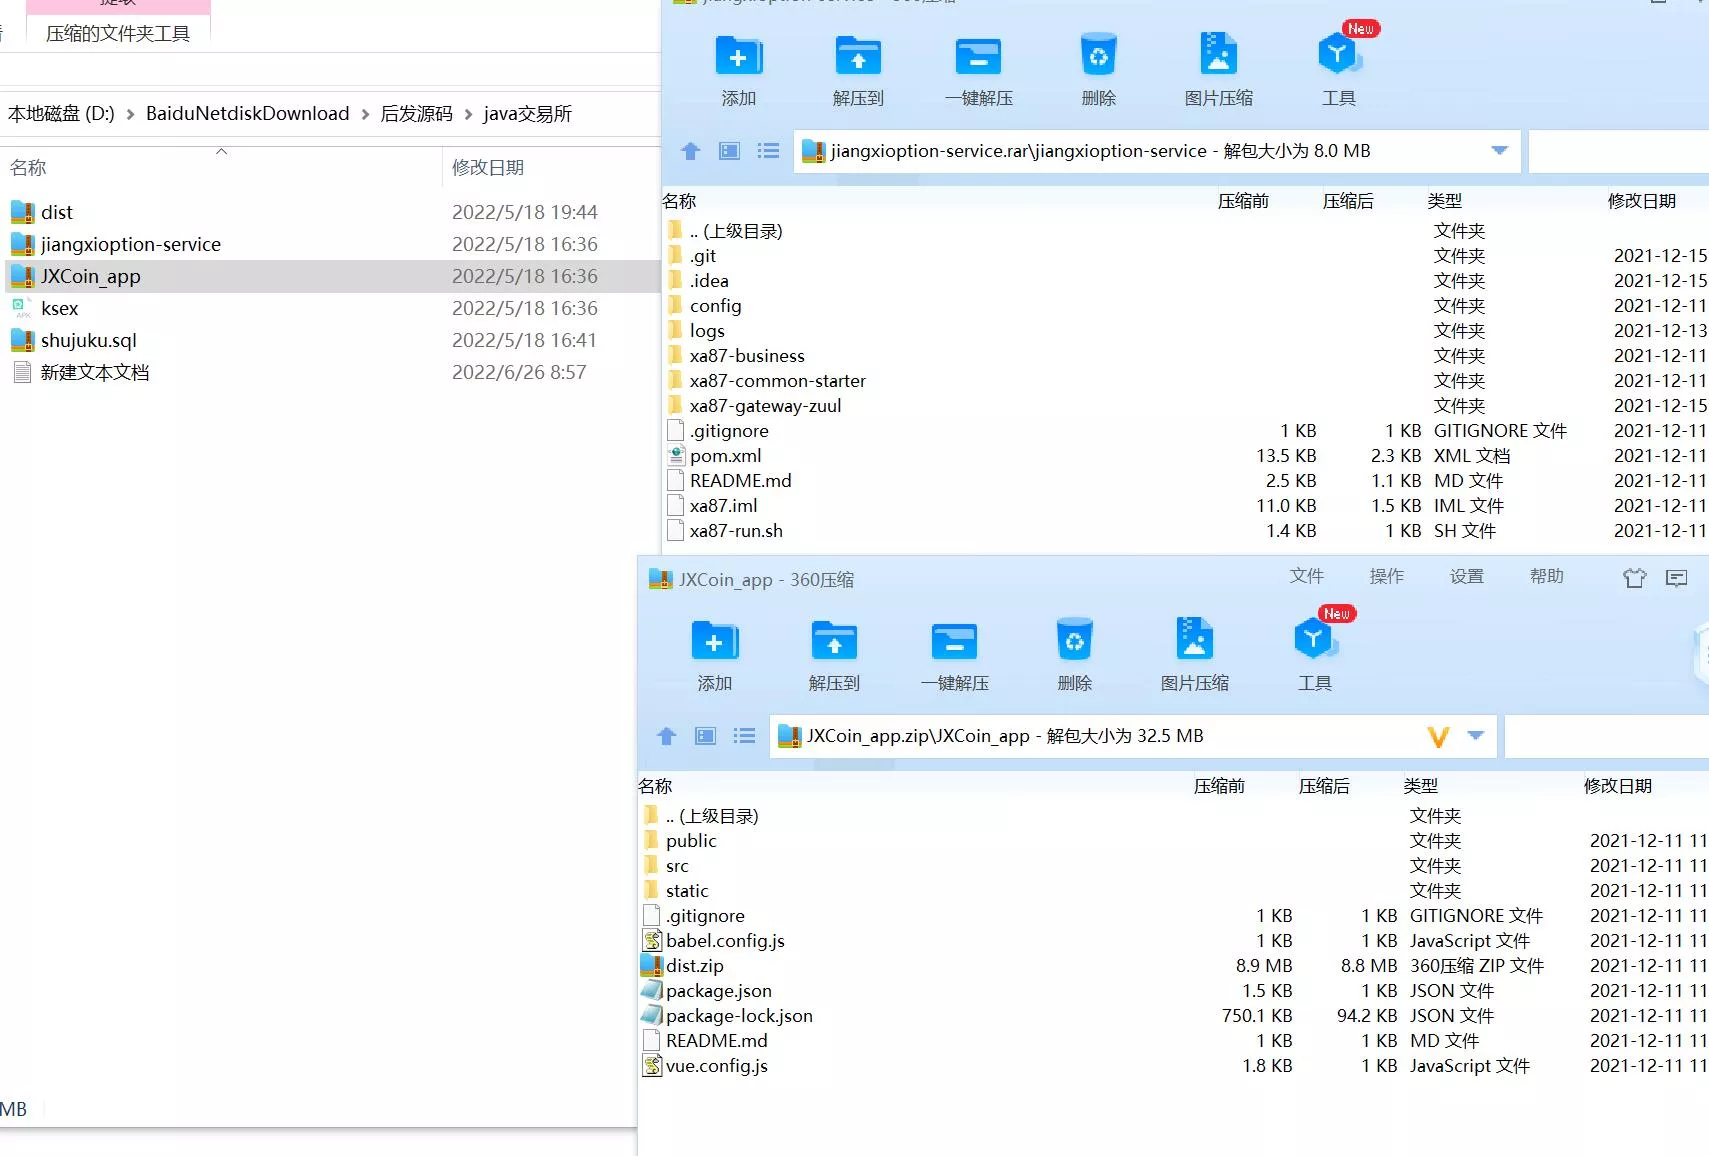The height and width of the screenshot is (1156, 1709).
Task: Open the 设置 settings menu
Action: click(1467, 576)
